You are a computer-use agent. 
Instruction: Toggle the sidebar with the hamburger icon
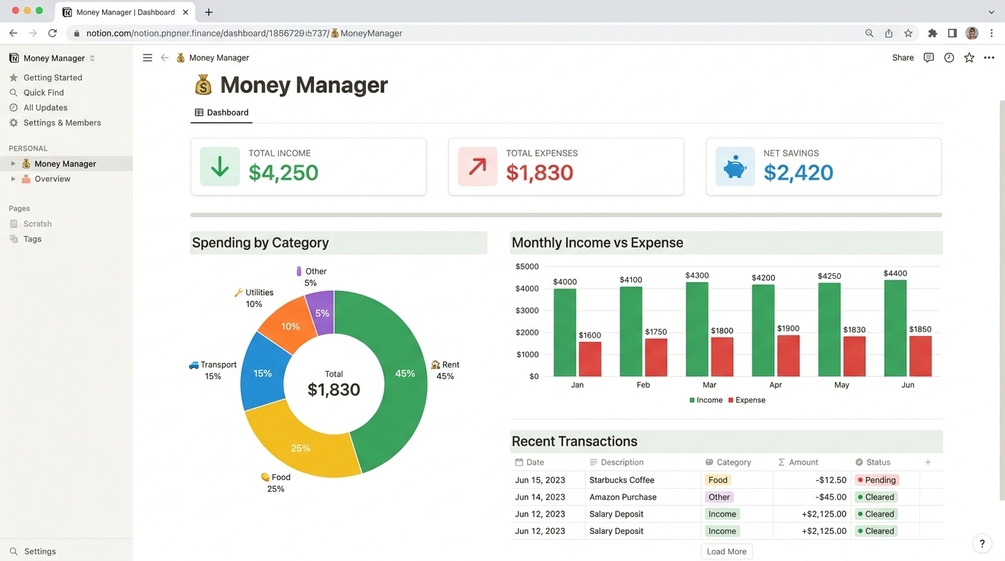pyautogui.click(x=147, y=58)
